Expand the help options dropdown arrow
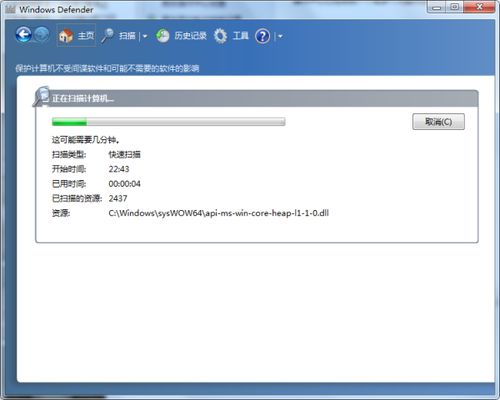 point(280,36)
